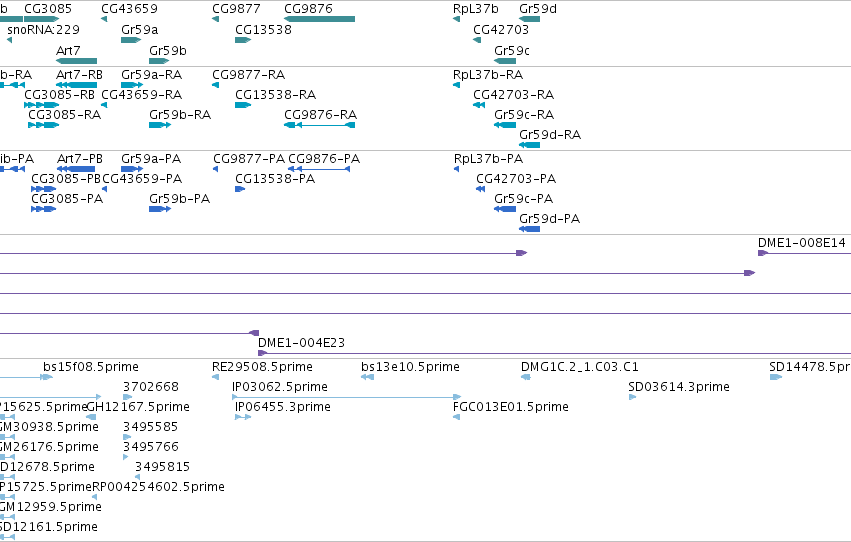Select the CG3085 gene feature
Screen dimensions: 851x542
point(41,19)
